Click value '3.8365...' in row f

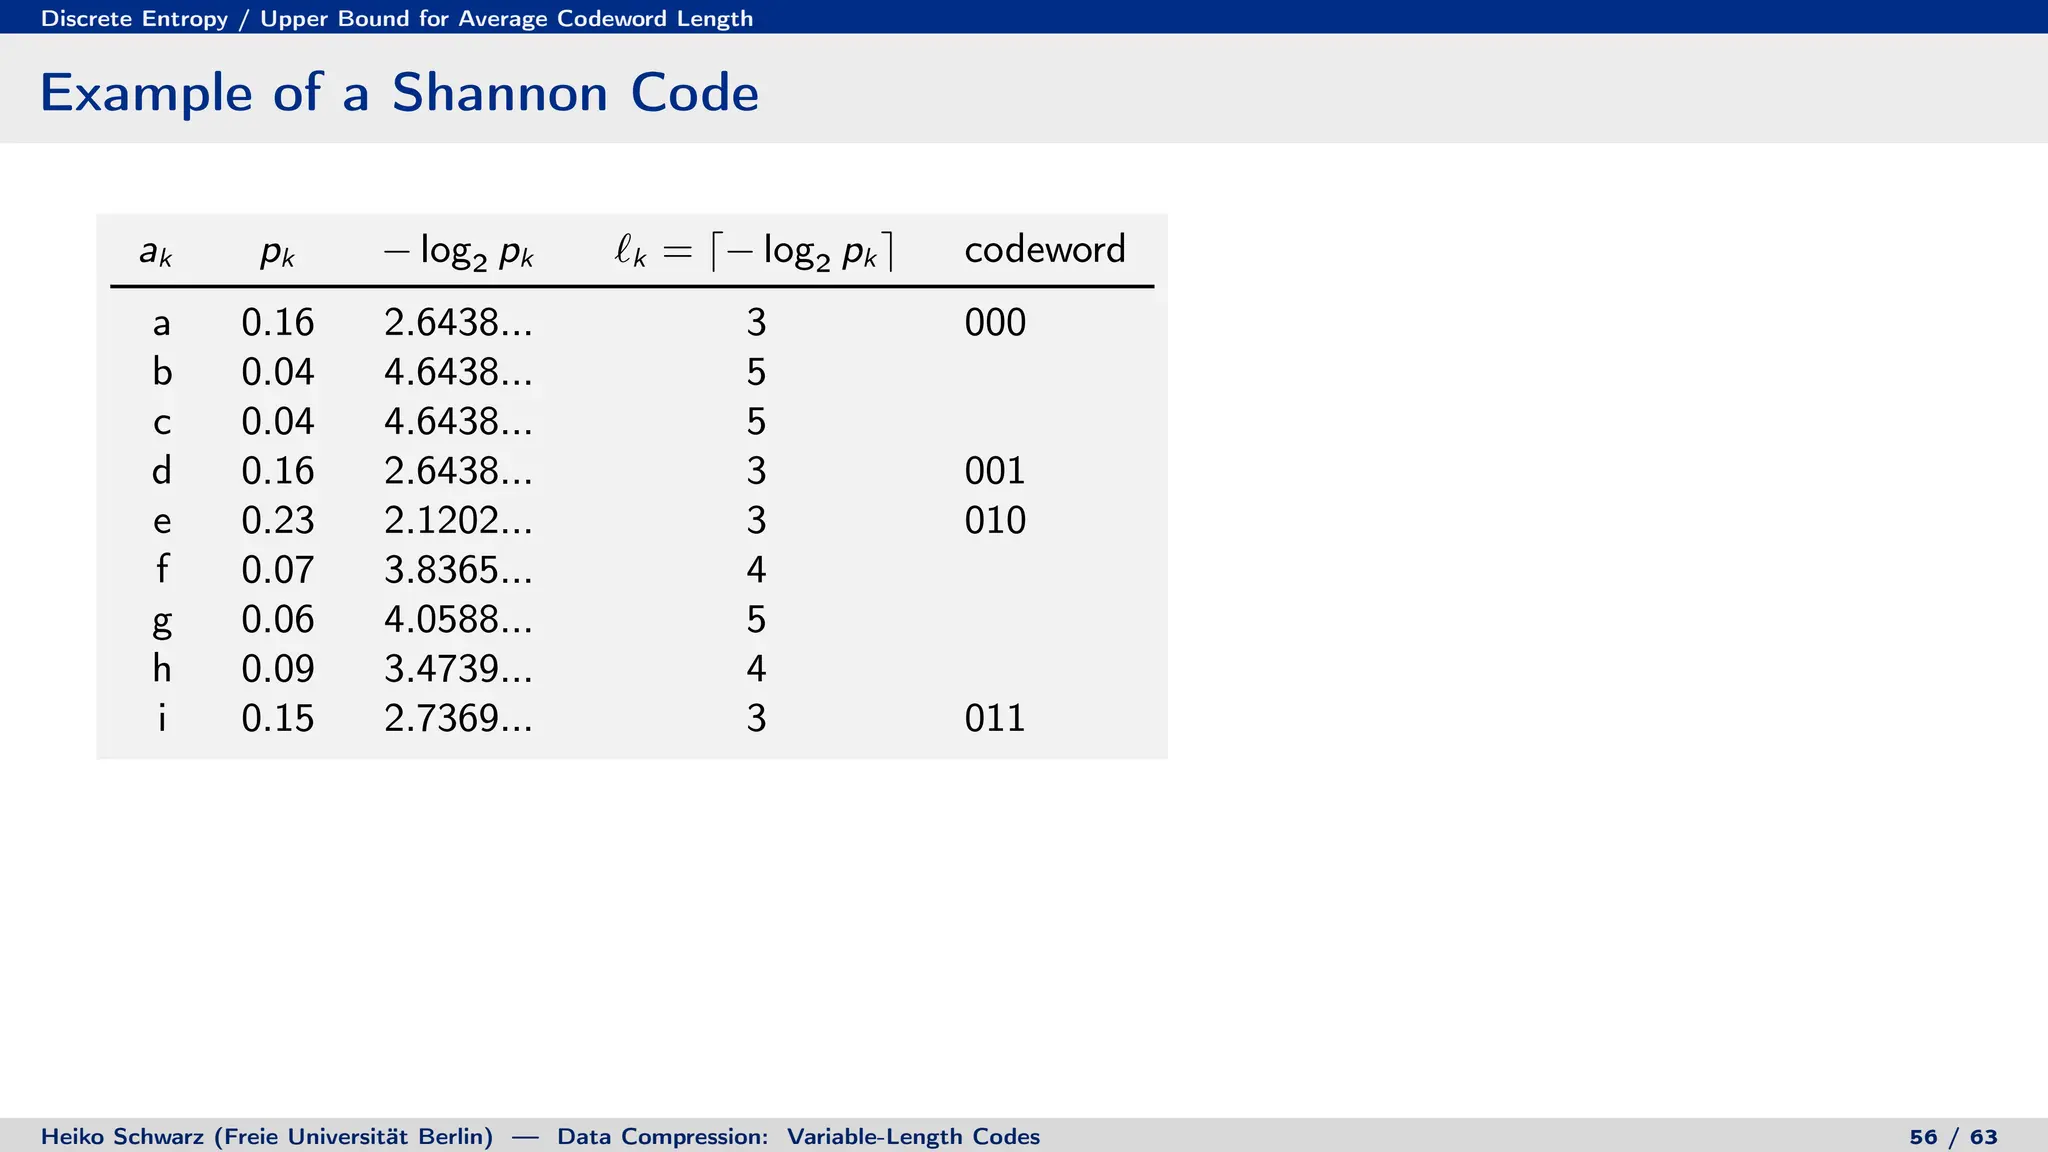(459, 569)
